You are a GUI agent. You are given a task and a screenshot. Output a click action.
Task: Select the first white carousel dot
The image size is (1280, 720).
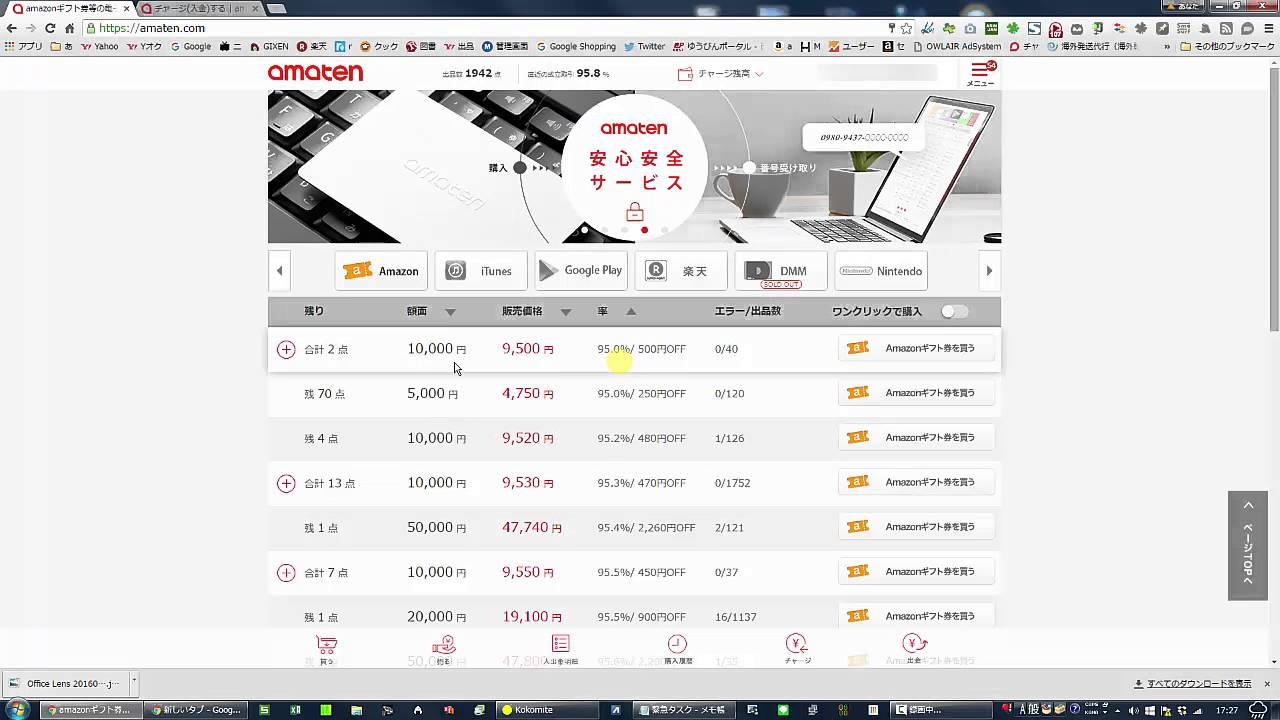click(585, 230)
